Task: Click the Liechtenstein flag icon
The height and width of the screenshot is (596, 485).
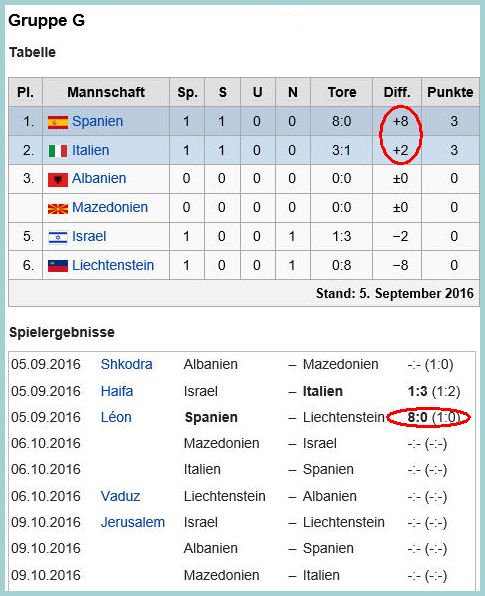Action: click(x=58, y=266)
